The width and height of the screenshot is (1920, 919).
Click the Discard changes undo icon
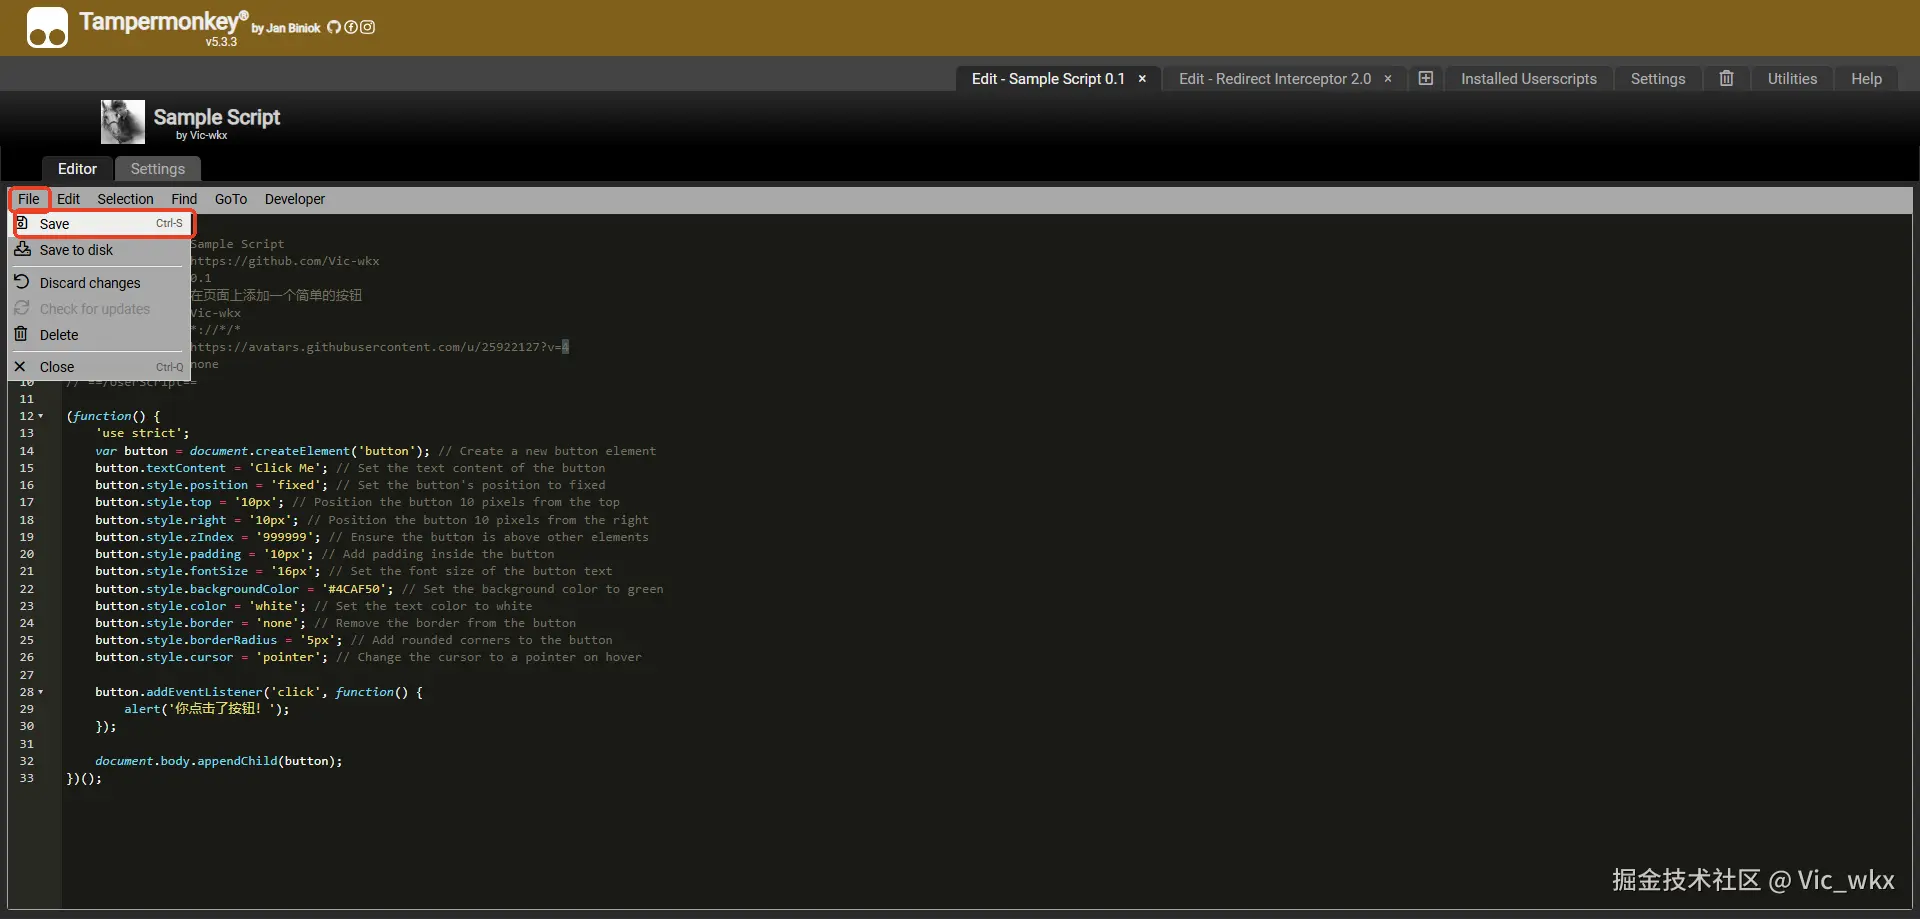click(x=22, y=281)
